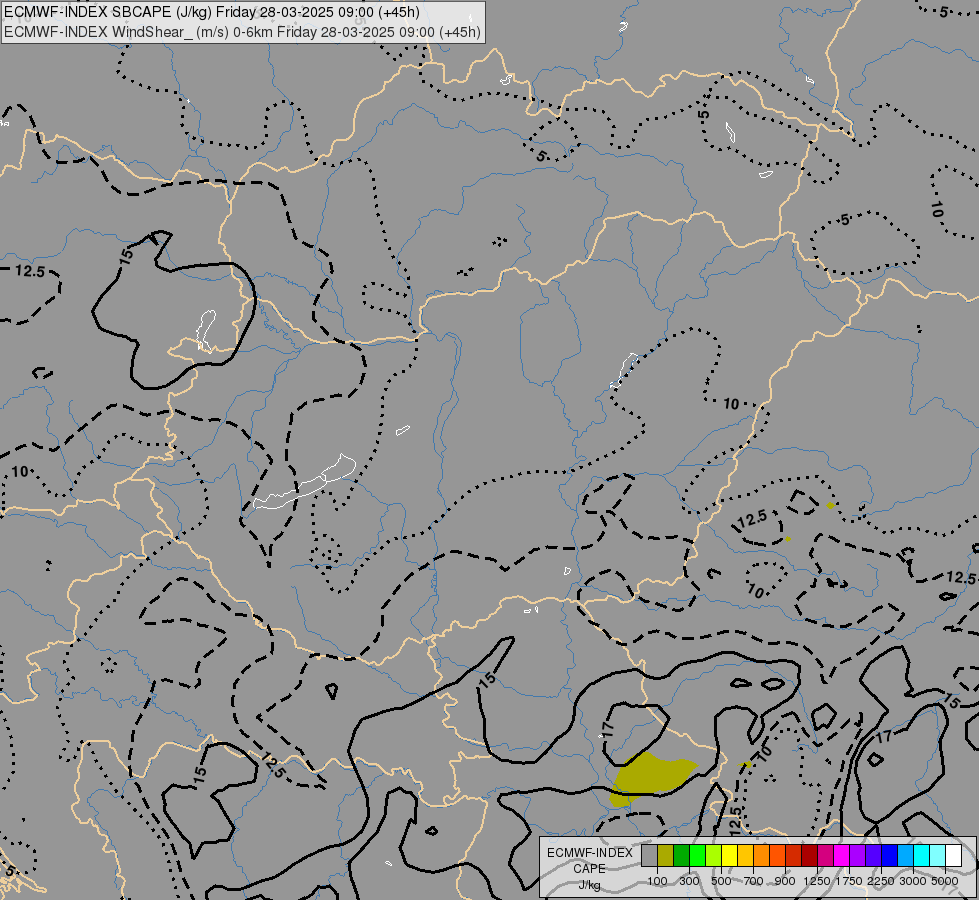
Task: Select the dark maroon legend swatch
Action: click(810, 856)
